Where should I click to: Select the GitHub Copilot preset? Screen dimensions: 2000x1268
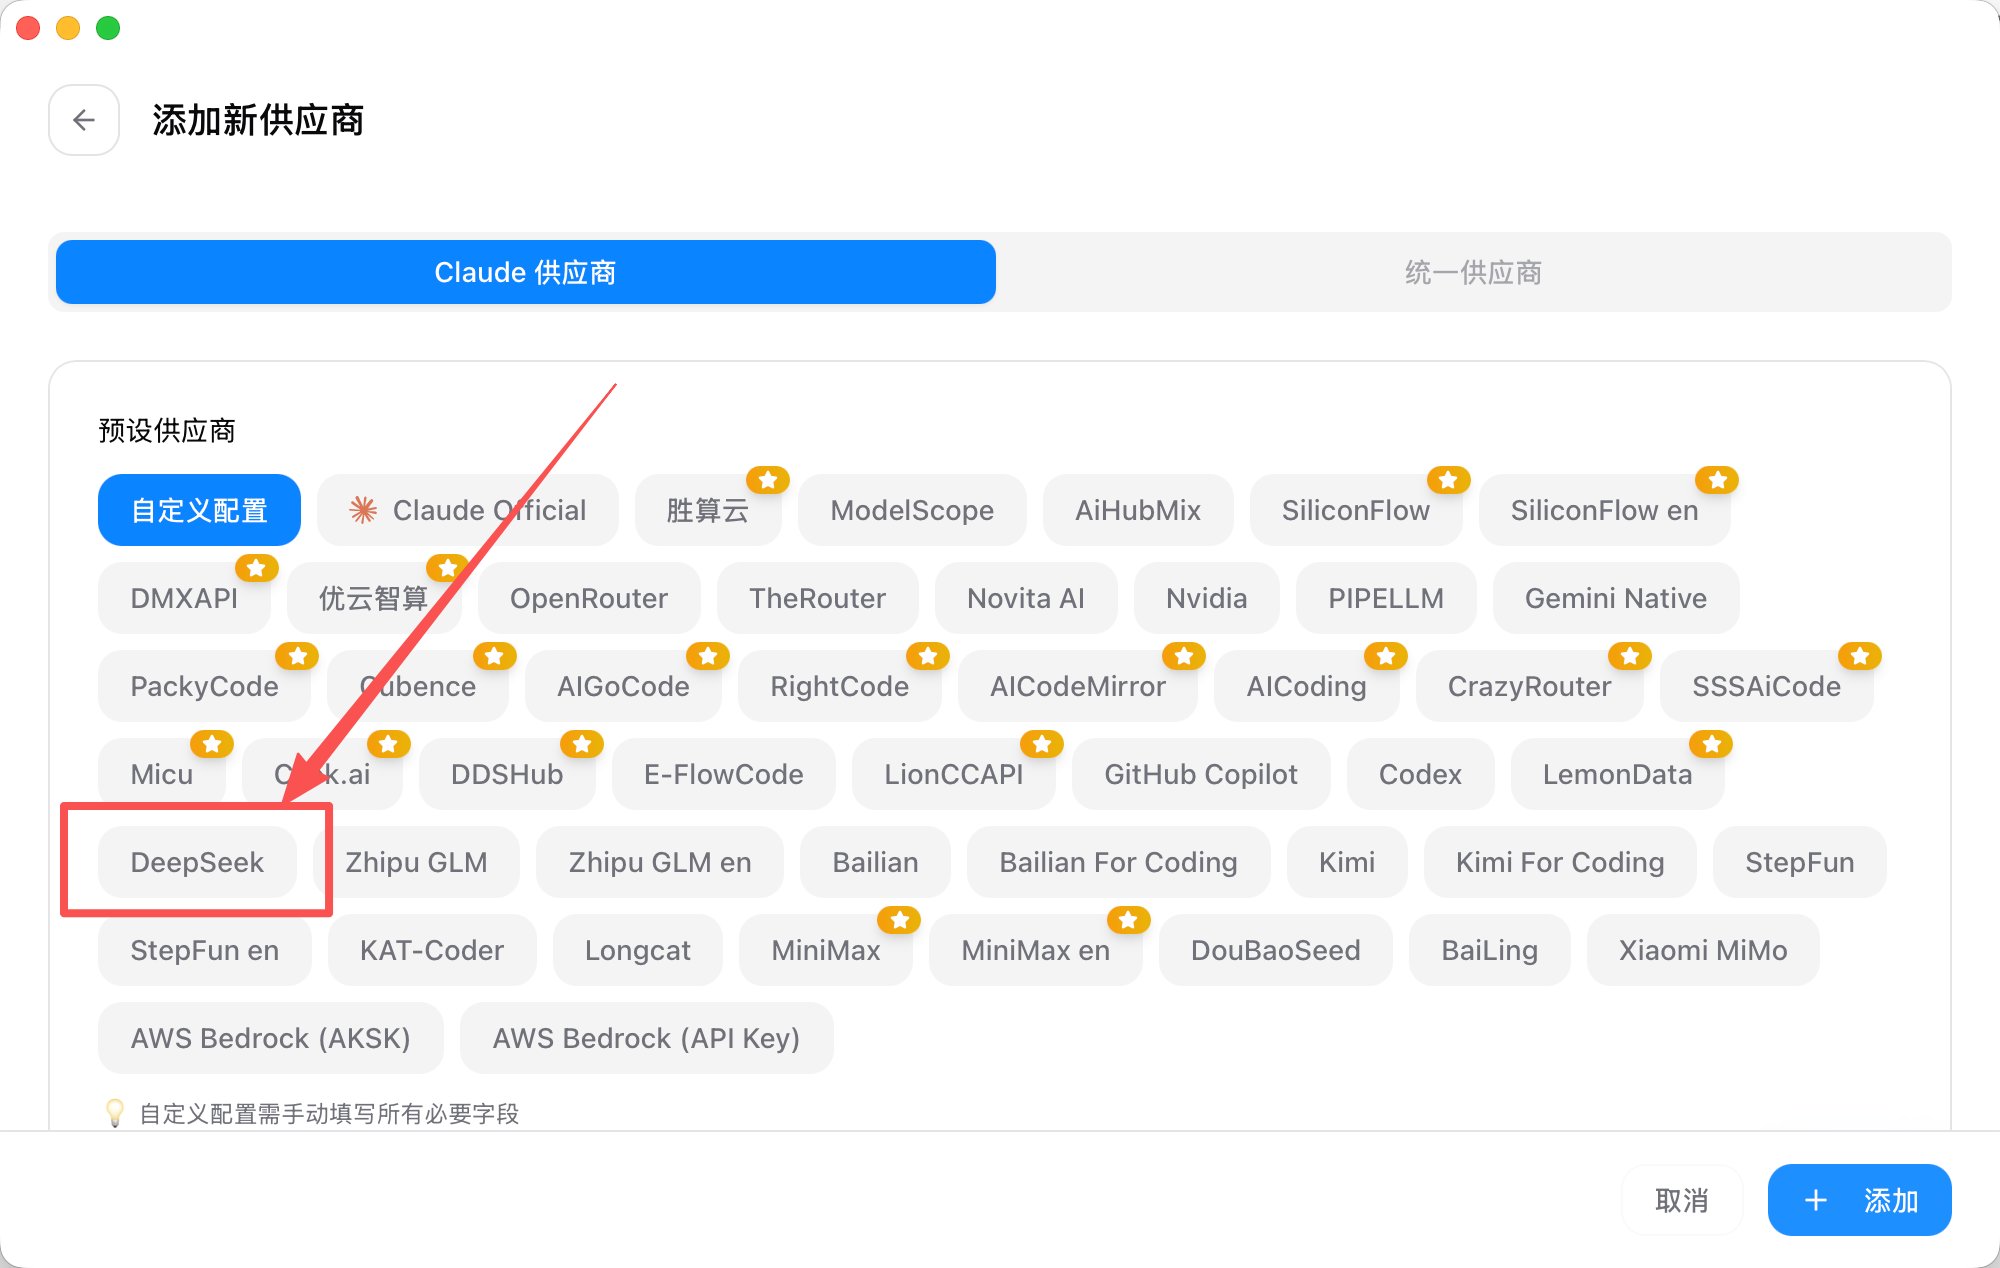pos(1201,774)
